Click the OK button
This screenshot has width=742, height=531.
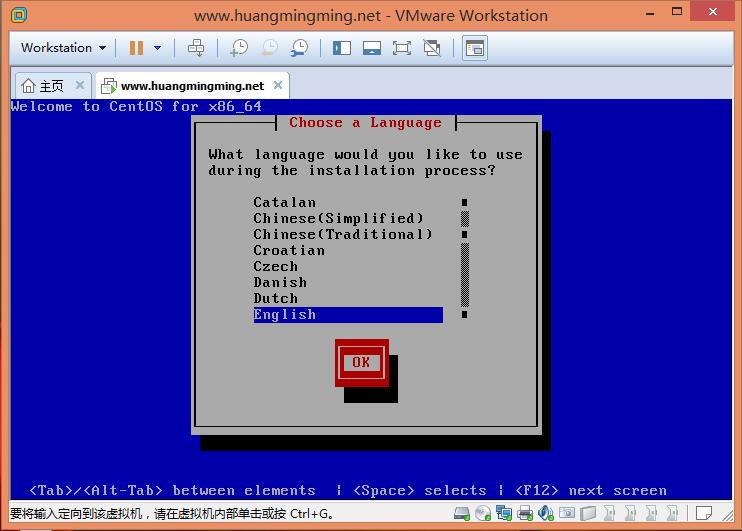pyautogui.click(x=362, y=363)
